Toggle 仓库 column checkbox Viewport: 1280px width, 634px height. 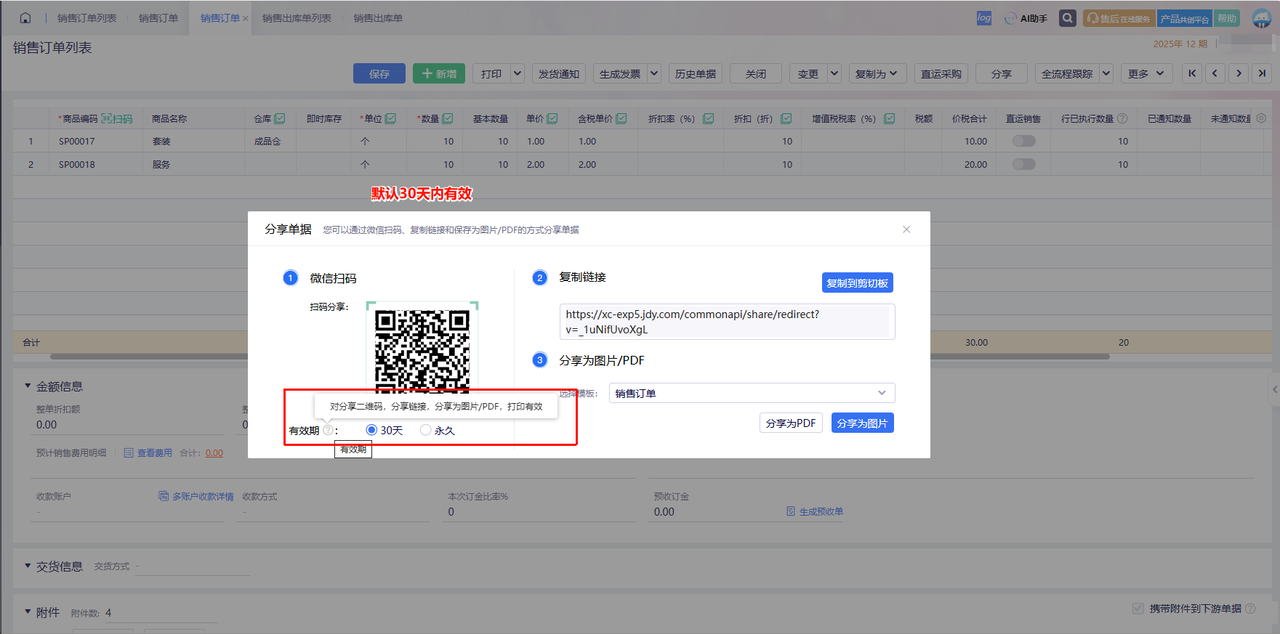pos(280,118)
